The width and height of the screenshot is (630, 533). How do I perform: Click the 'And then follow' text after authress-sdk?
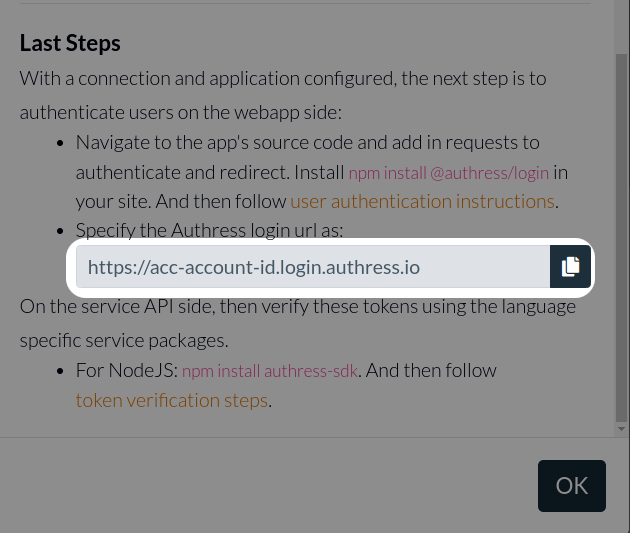[432, 371]
